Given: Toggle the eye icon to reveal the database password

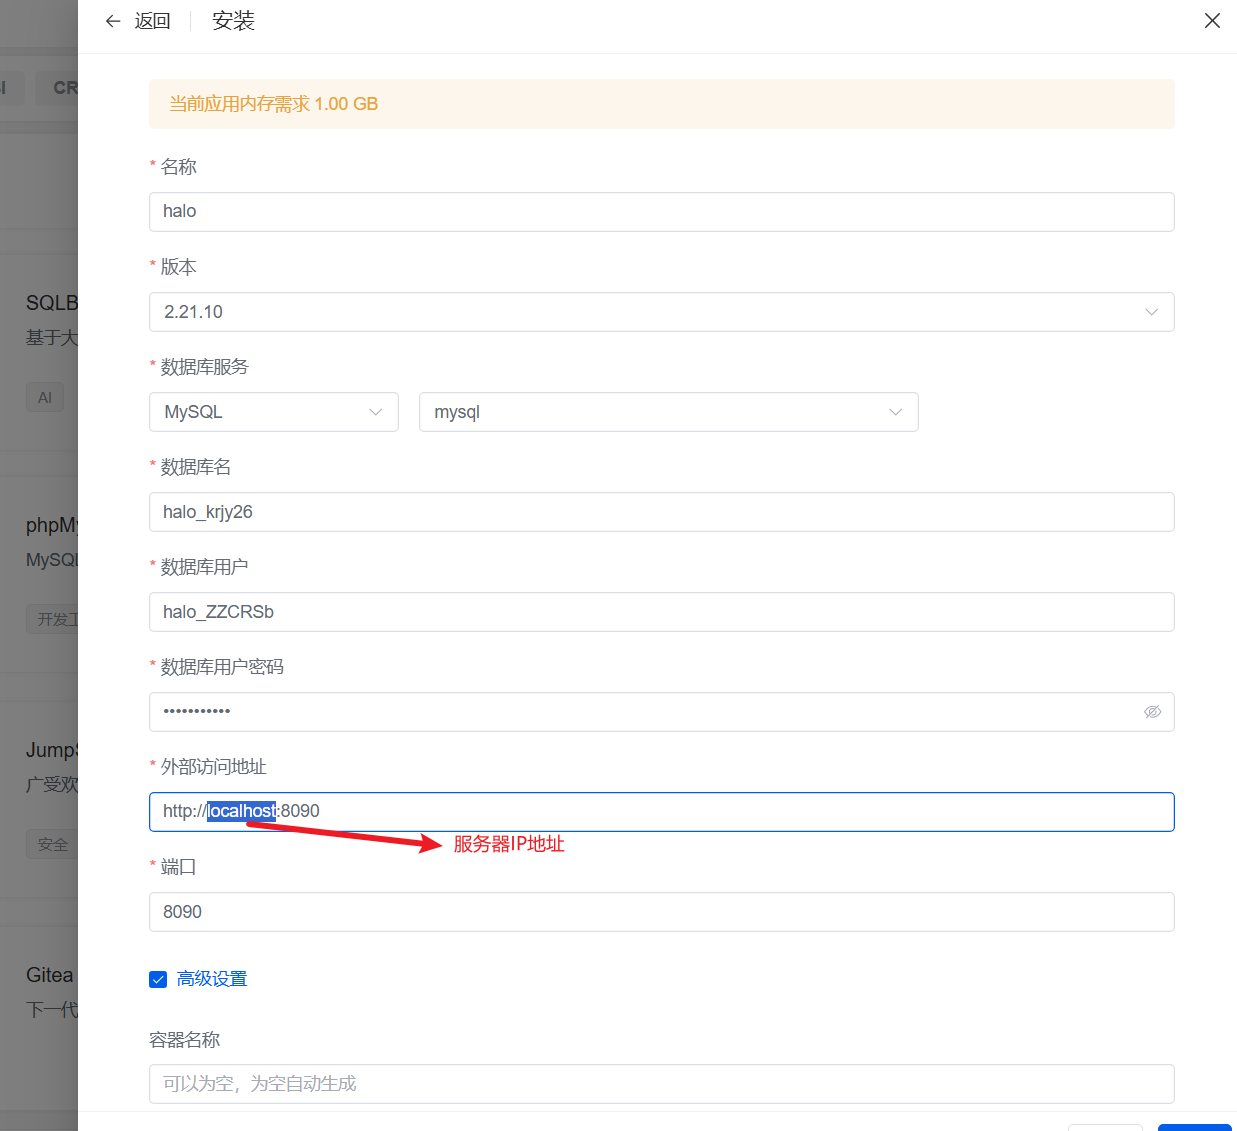Looking at the screenshot, I should (1152, 711).
